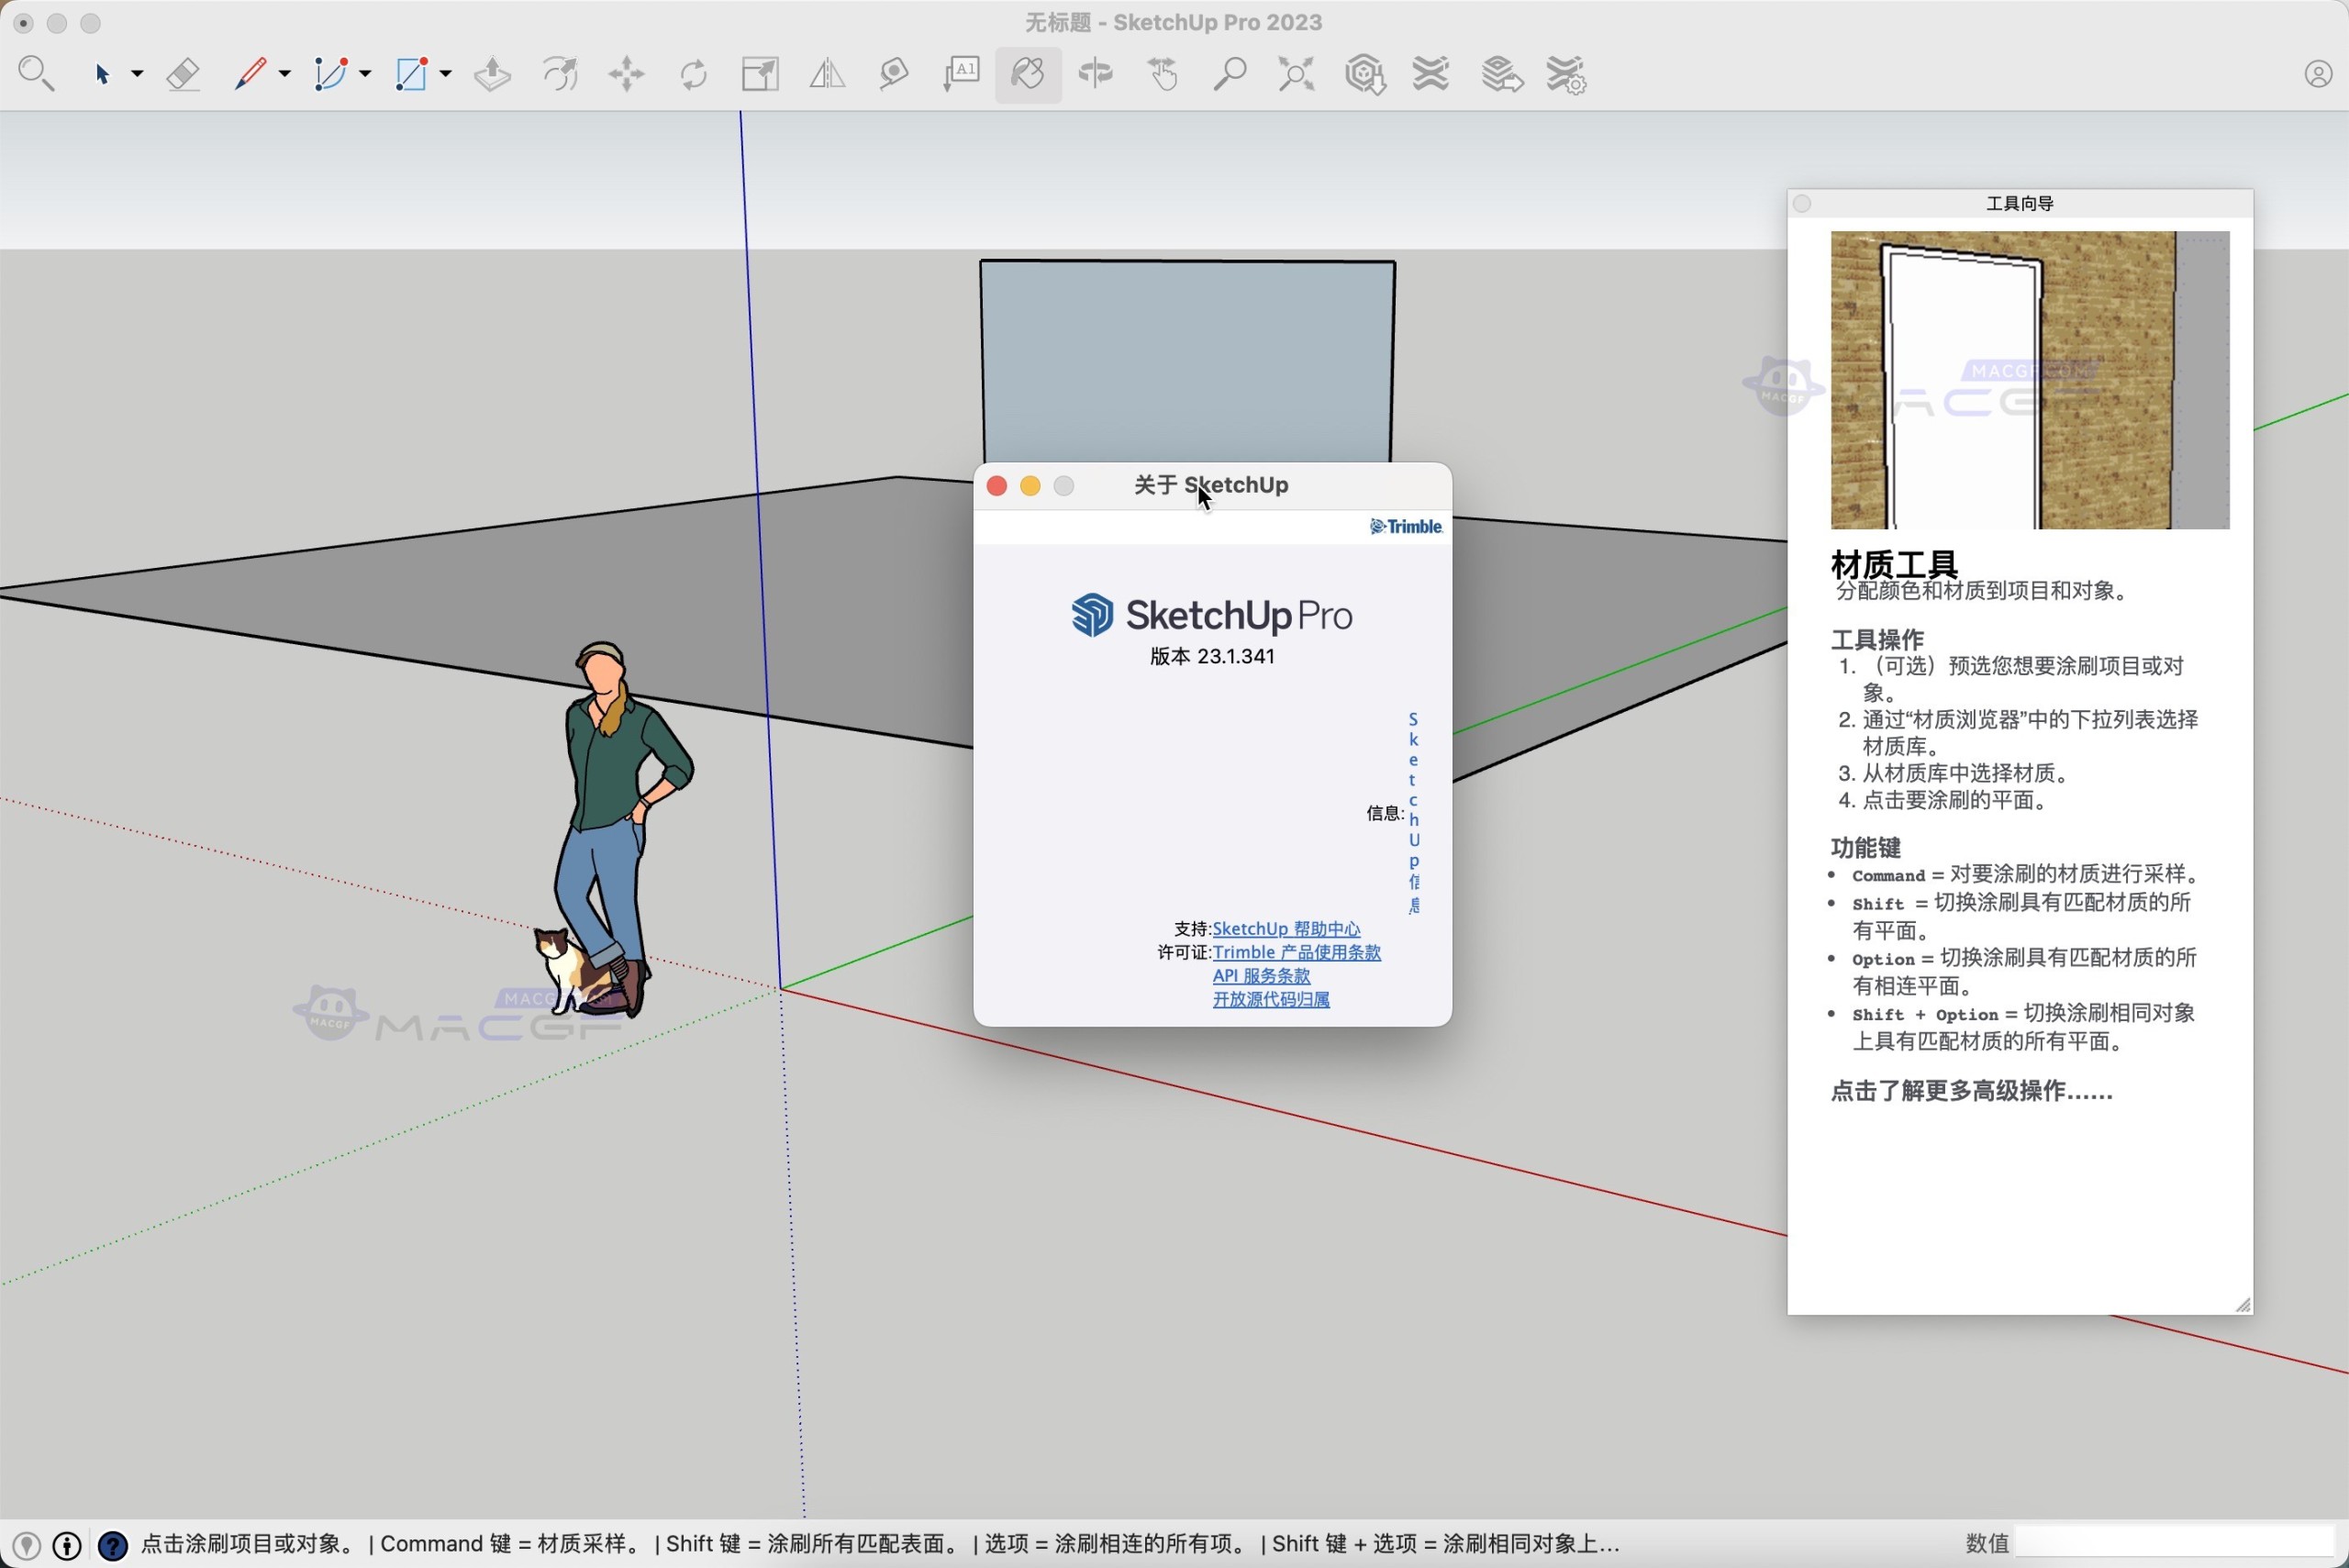Open the Trimble 产品使用条款 link
Image resolution: width=2349 pixels, height=1568 pixels.
point(1297,952)
